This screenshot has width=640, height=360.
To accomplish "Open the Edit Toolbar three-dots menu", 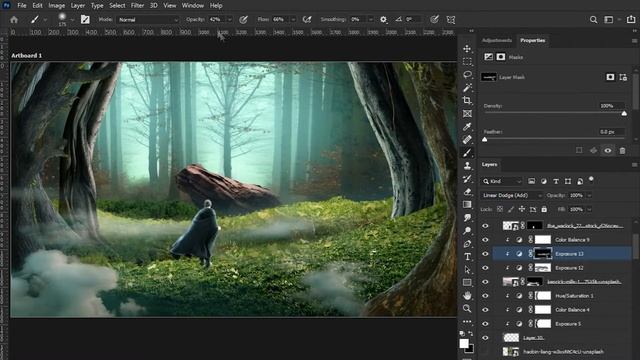I will click(467, 322).
